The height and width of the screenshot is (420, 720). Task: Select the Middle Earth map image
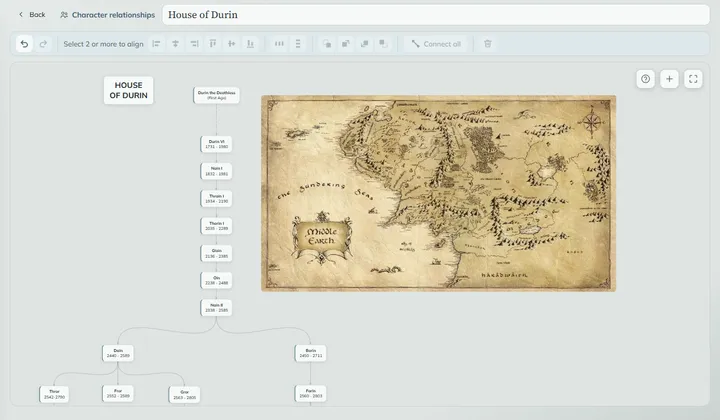point(439,193)
